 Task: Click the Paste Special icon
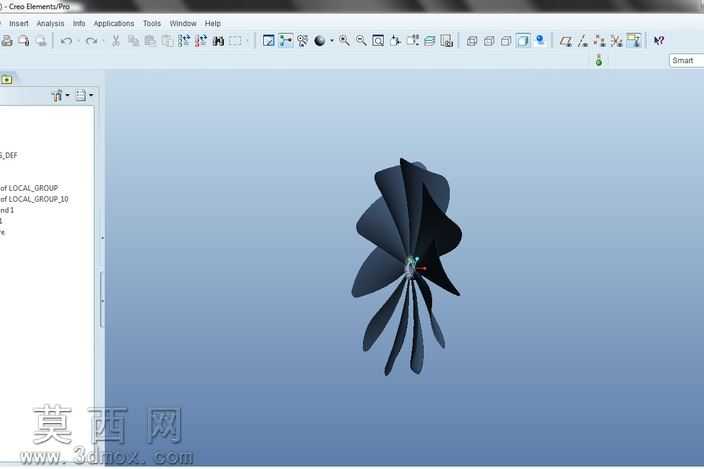coord(167,41)
